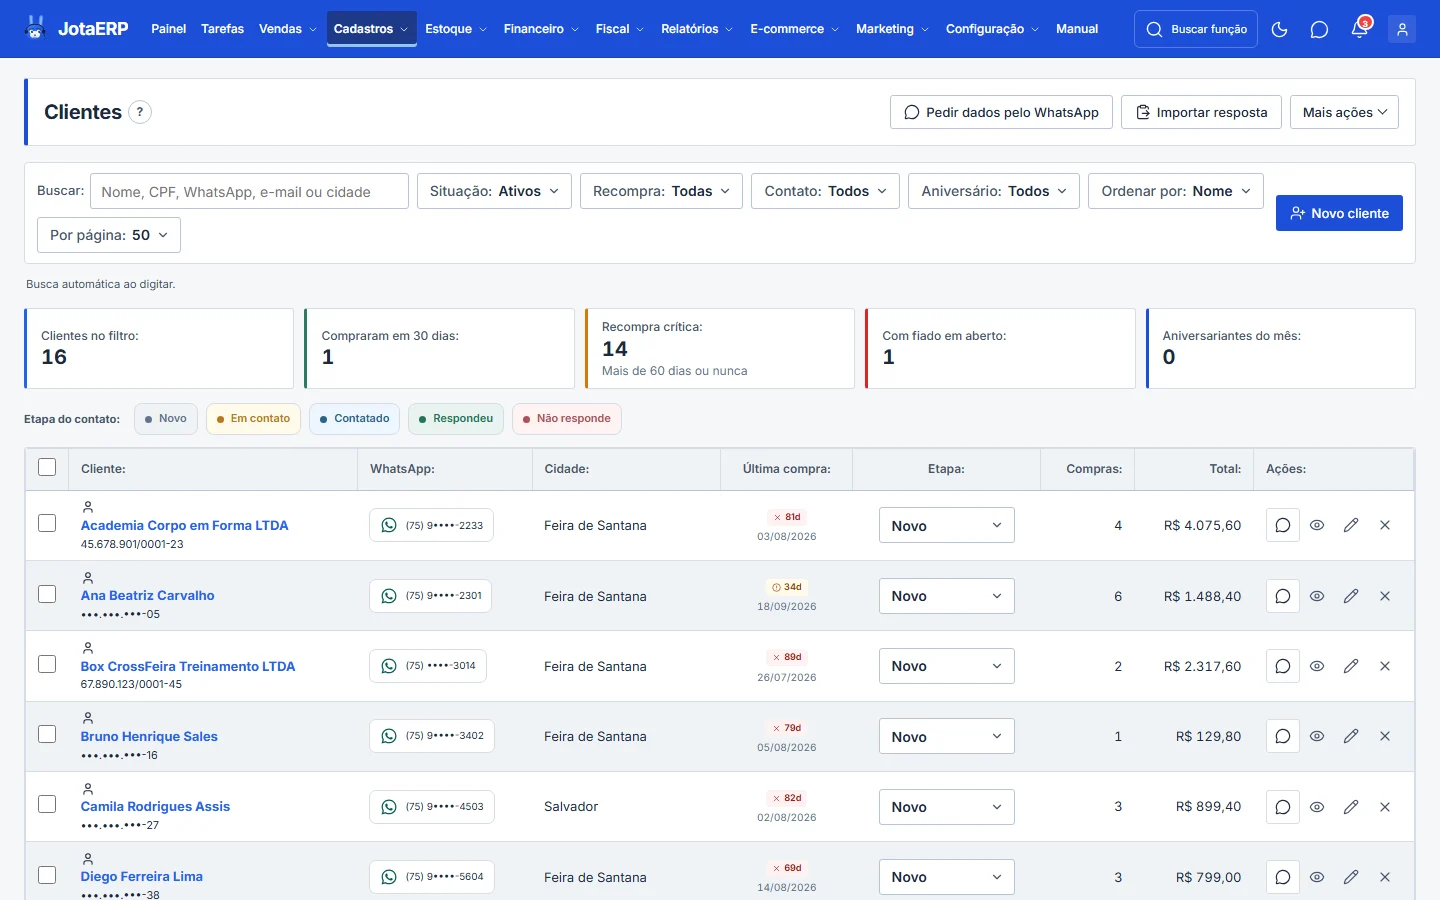Open the Buscar função search box
Viewport: 1440px width, 900px height.
tap(1196, 29)
